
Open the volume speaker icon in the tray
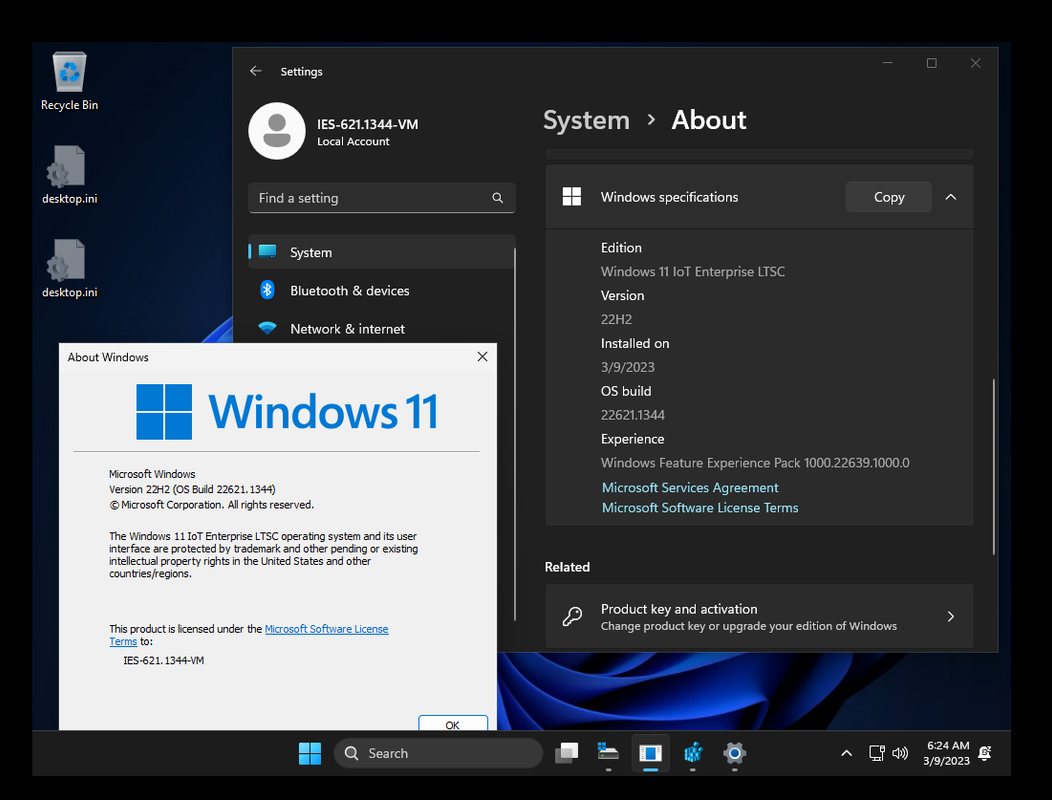coord(900,753)
